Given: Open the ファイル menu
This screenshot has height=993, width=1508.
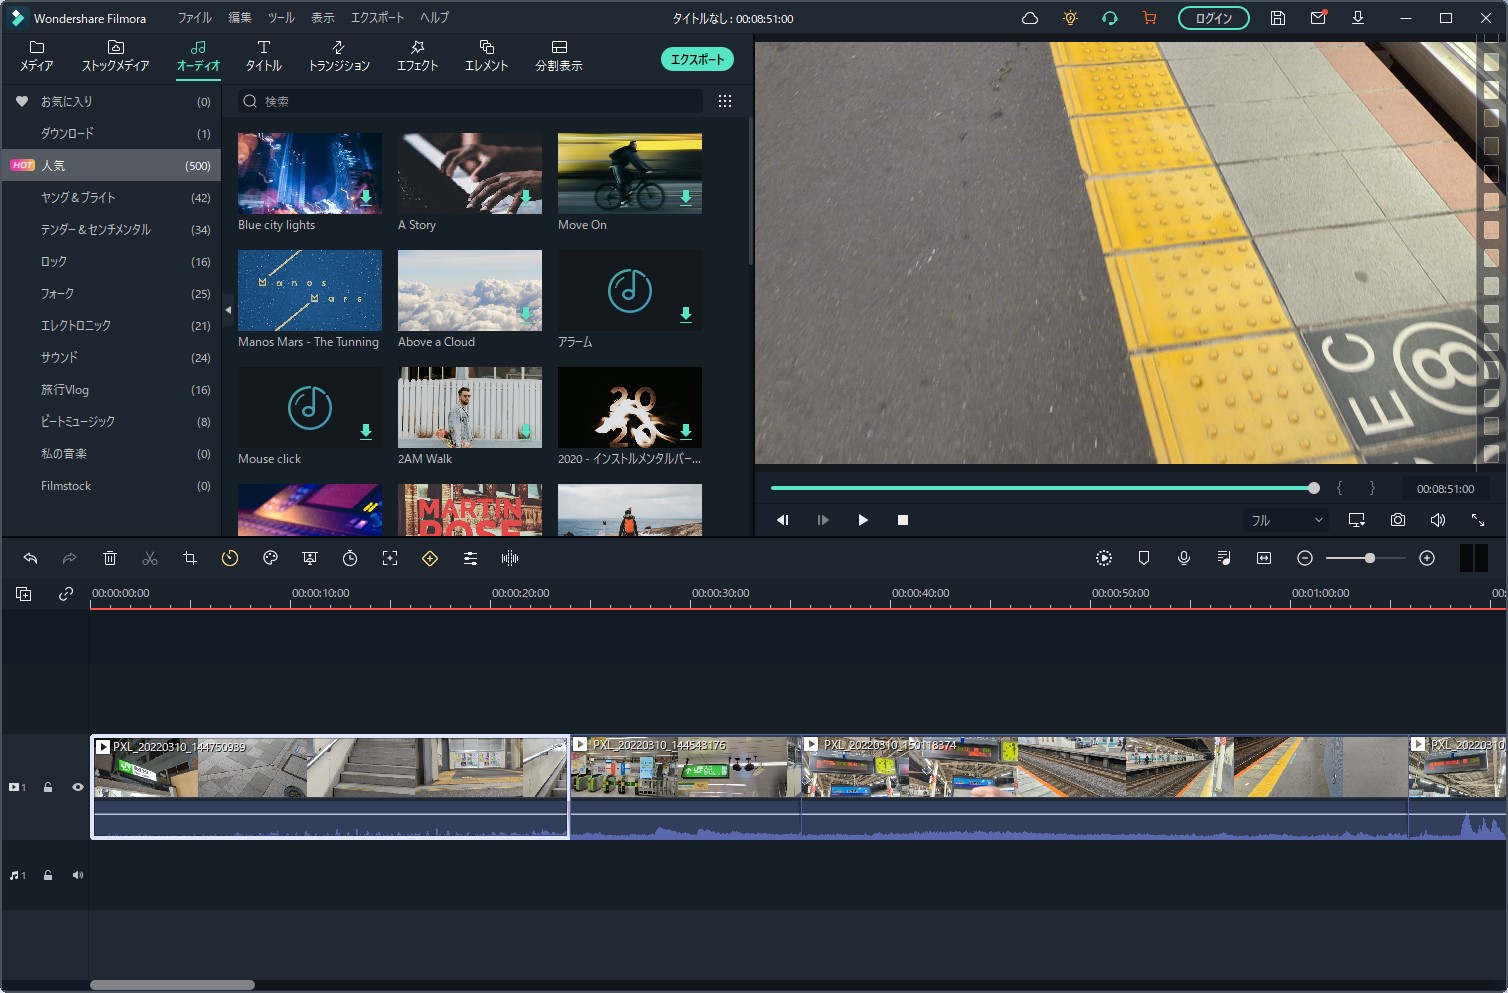Looking at the screenshot, I should pyautogui.click(x=194, y=18).
